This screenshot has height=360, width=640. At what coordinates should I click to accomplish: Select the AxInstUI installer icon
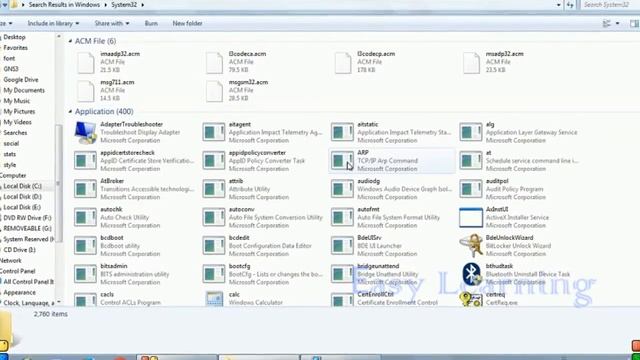coord(471,218)
